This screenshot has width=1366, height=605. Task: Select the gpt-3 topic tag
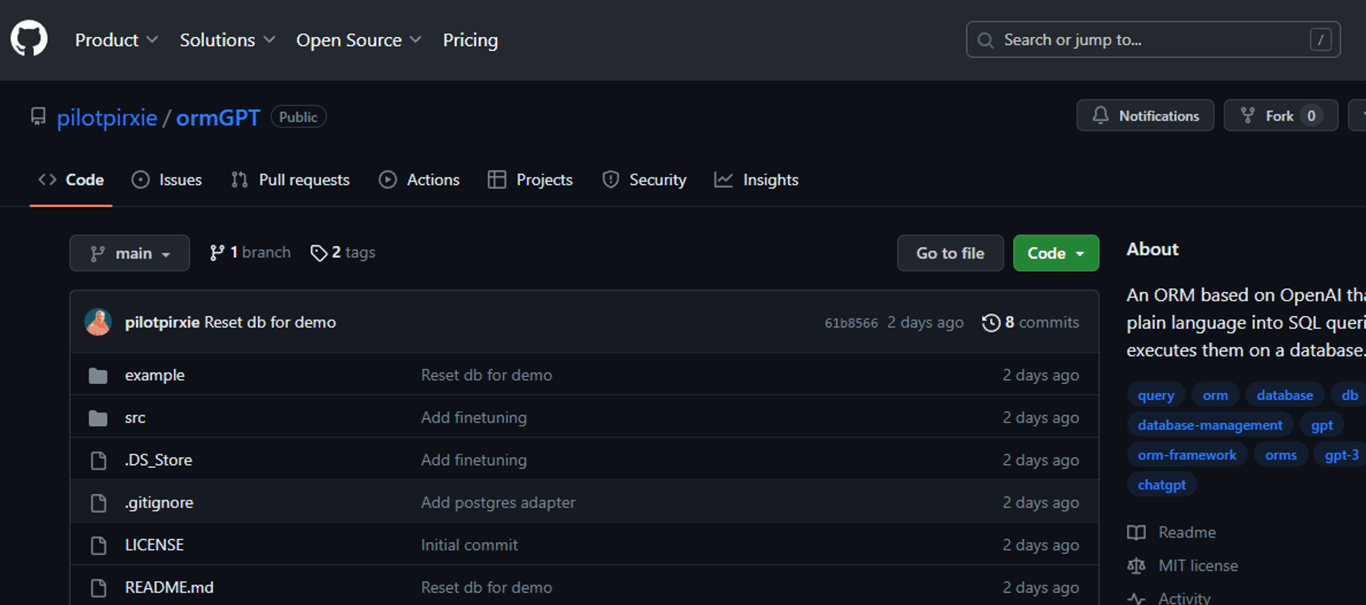point(1341,455)
